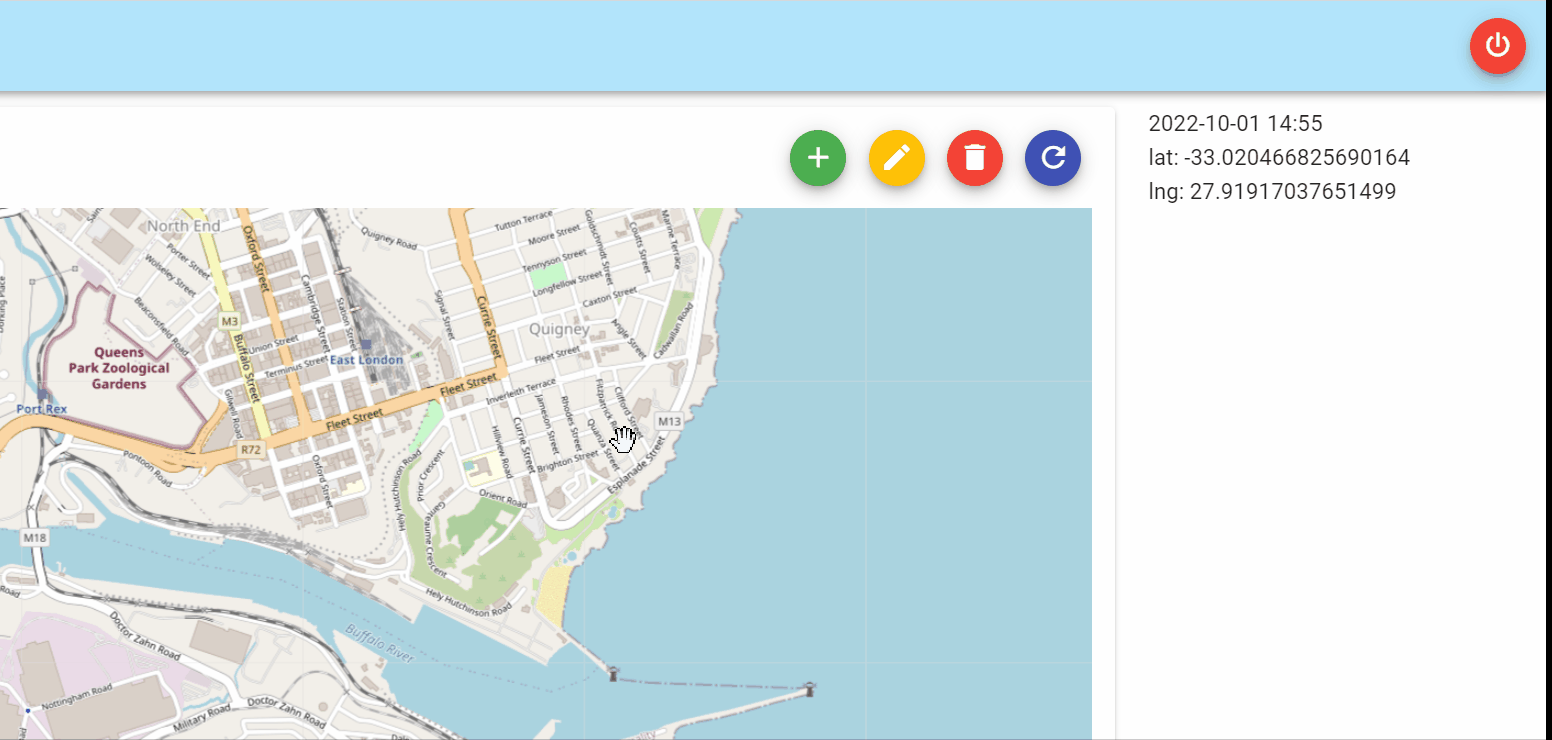The height and width of the screenshot is (740, 1552).
Task: Click the North End label on map
Action: (183, 226)
